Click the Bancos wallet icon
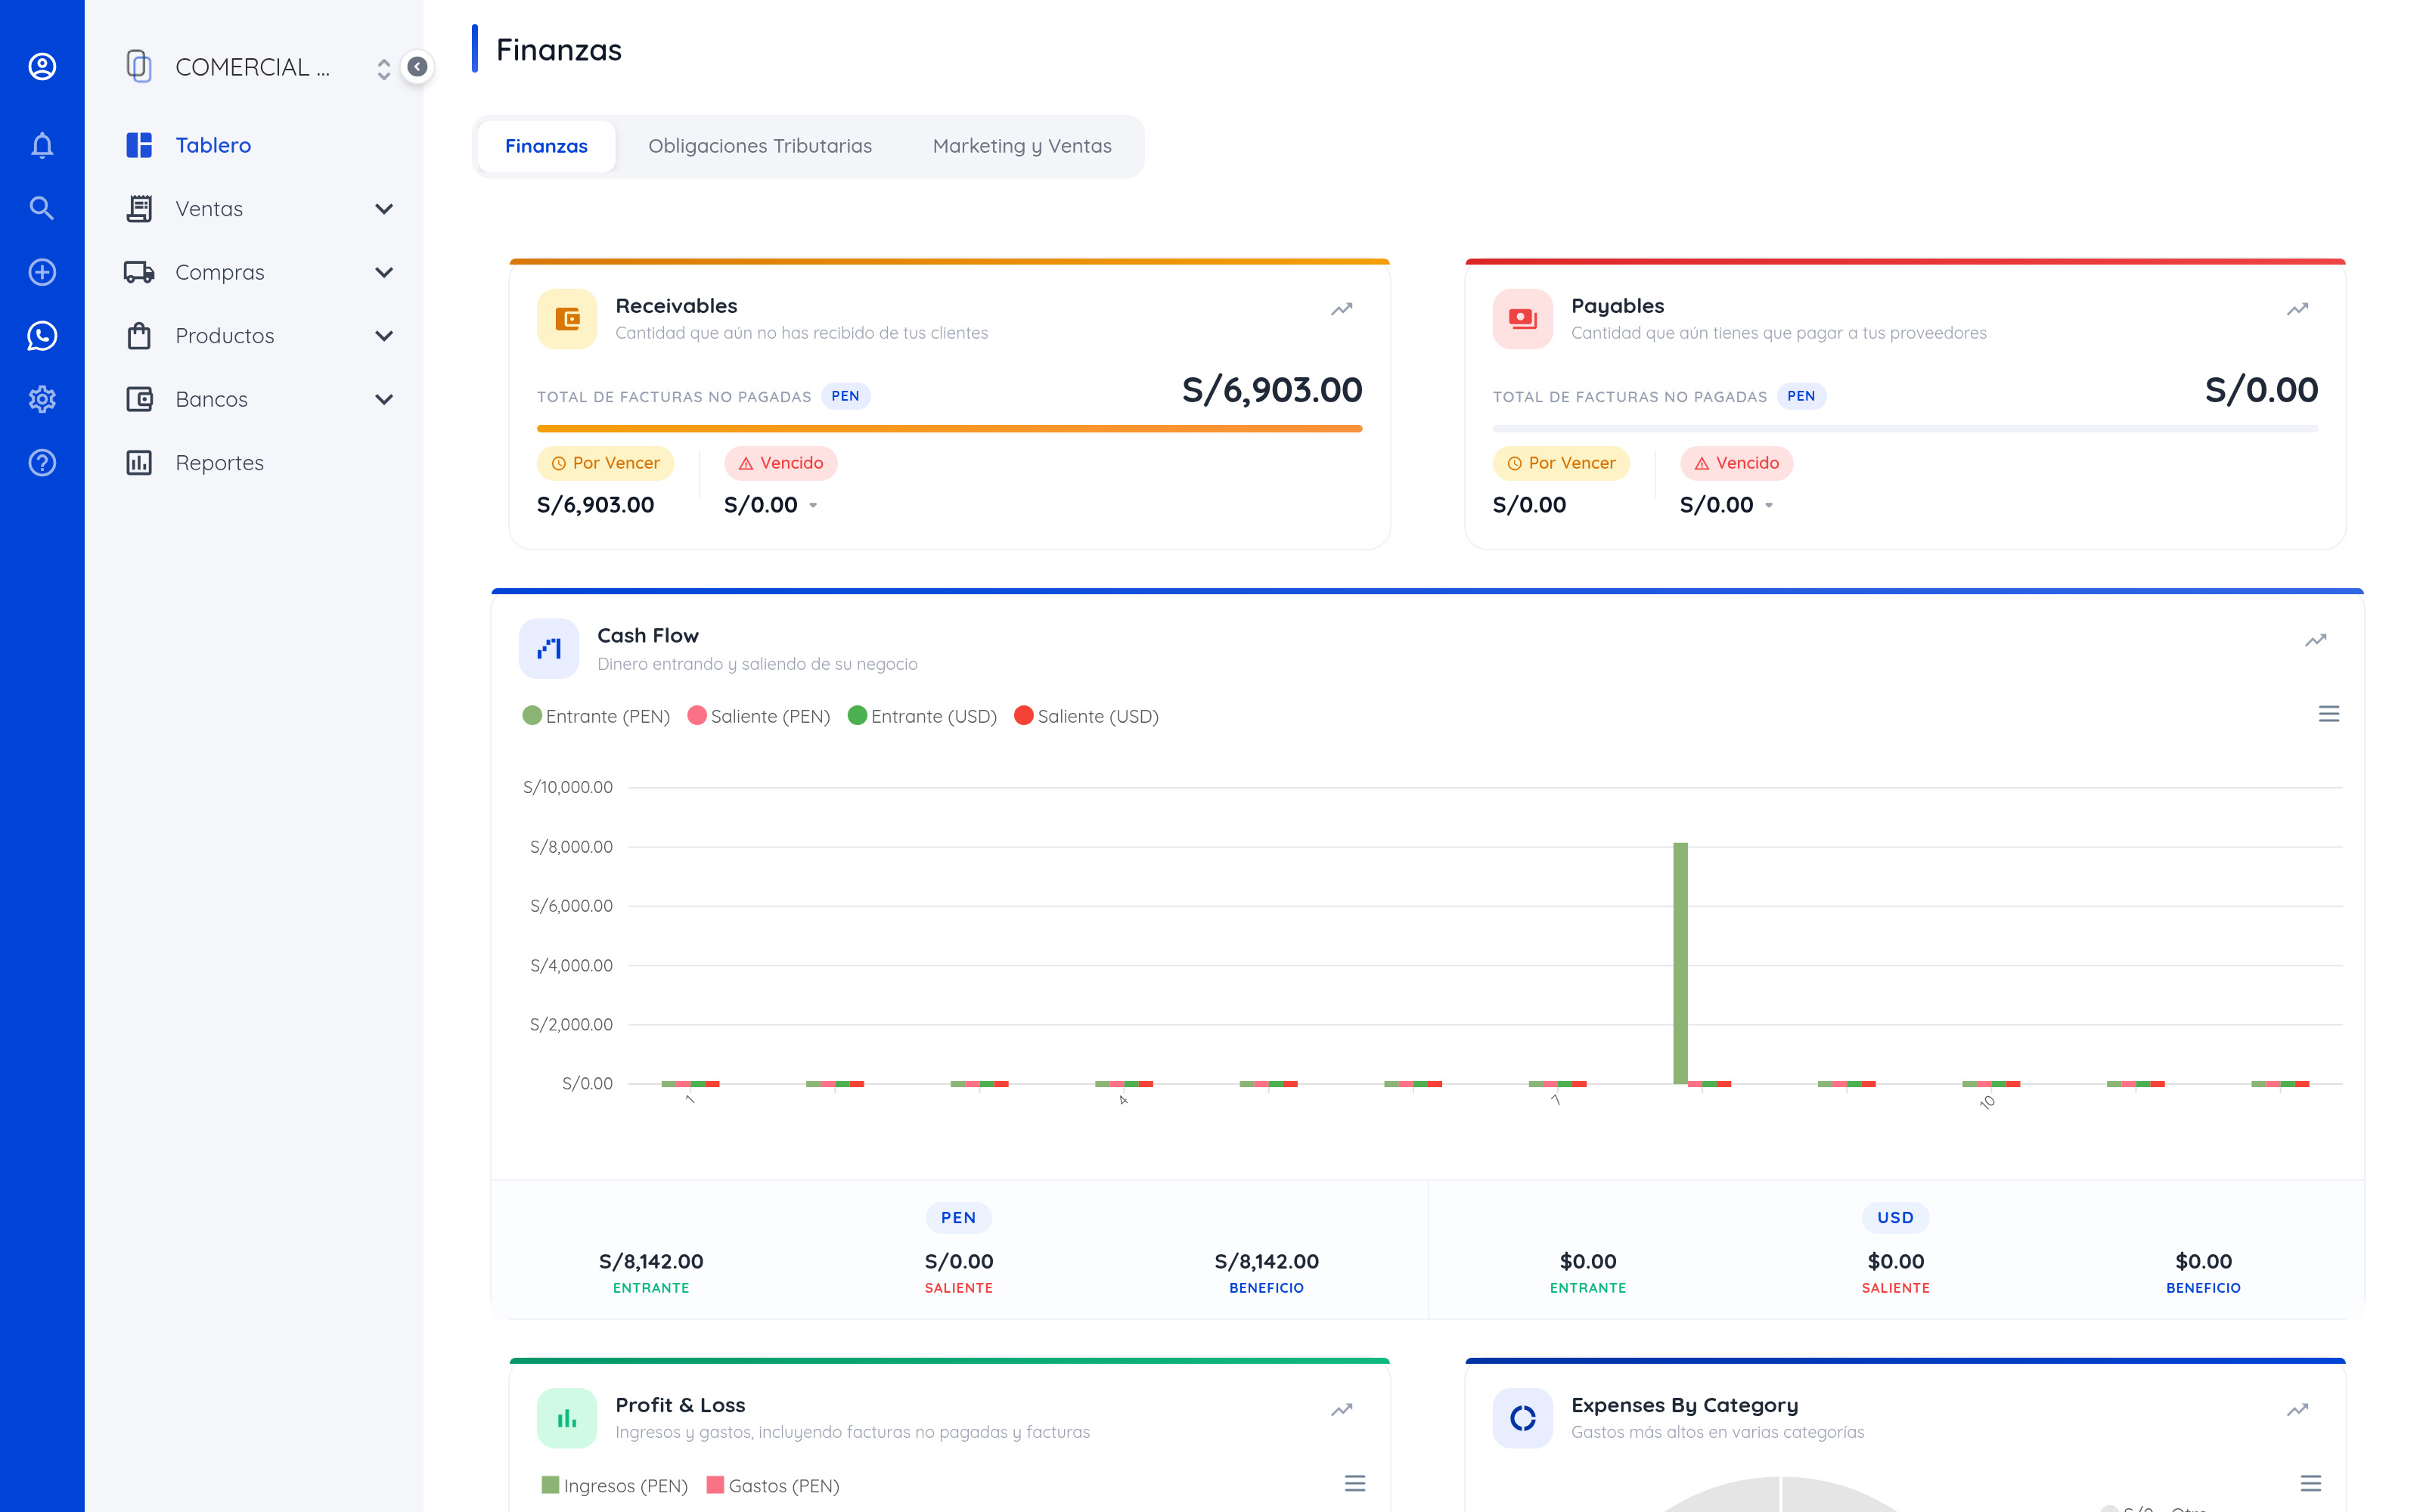Image resolution: width=2420 pixels, height=1512 pixels. point(139,399)
